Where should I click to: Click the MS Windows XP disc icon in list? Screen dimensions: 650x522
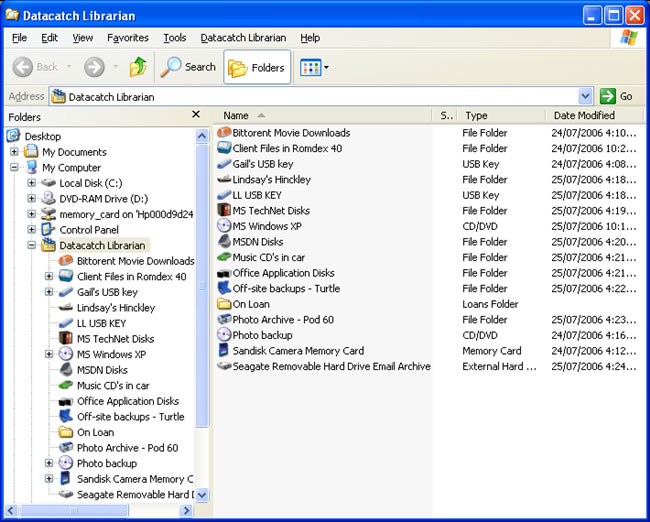[224, 226]
